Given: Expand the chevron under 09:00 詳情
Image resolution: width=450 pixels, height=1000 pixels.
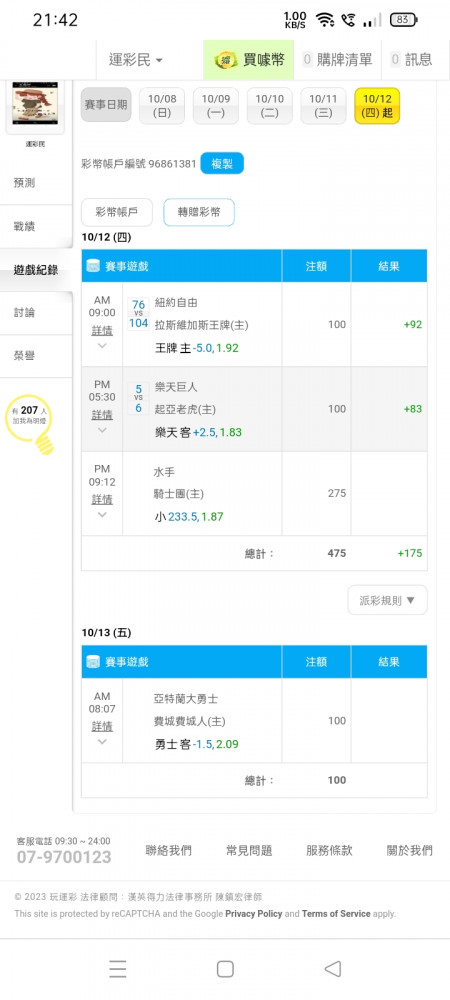Looking at the screenshot, I should (102, 346).
